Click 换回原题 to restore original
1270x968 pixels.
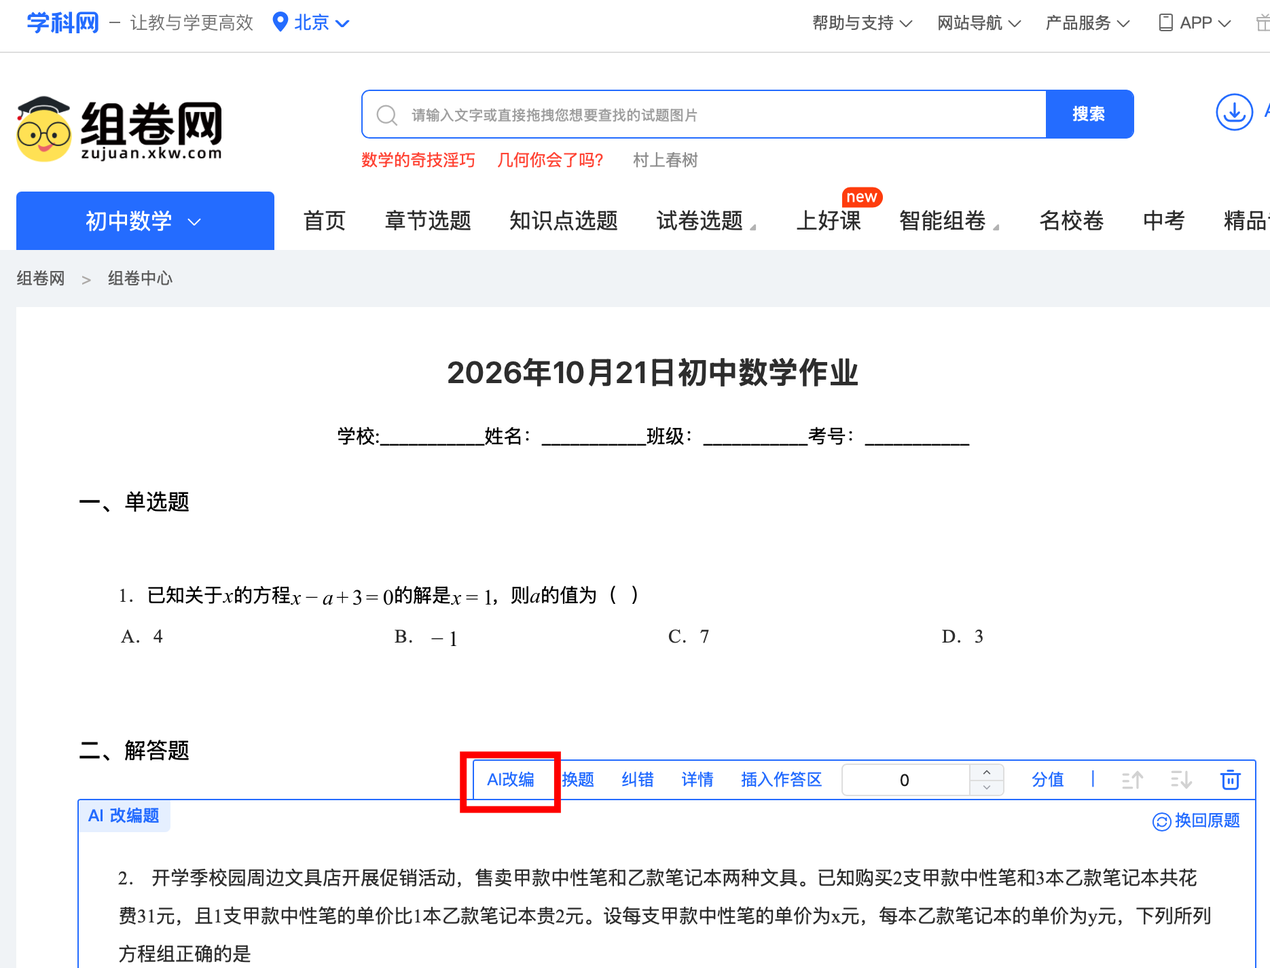pyautogui.click(x=1196, y=821)
